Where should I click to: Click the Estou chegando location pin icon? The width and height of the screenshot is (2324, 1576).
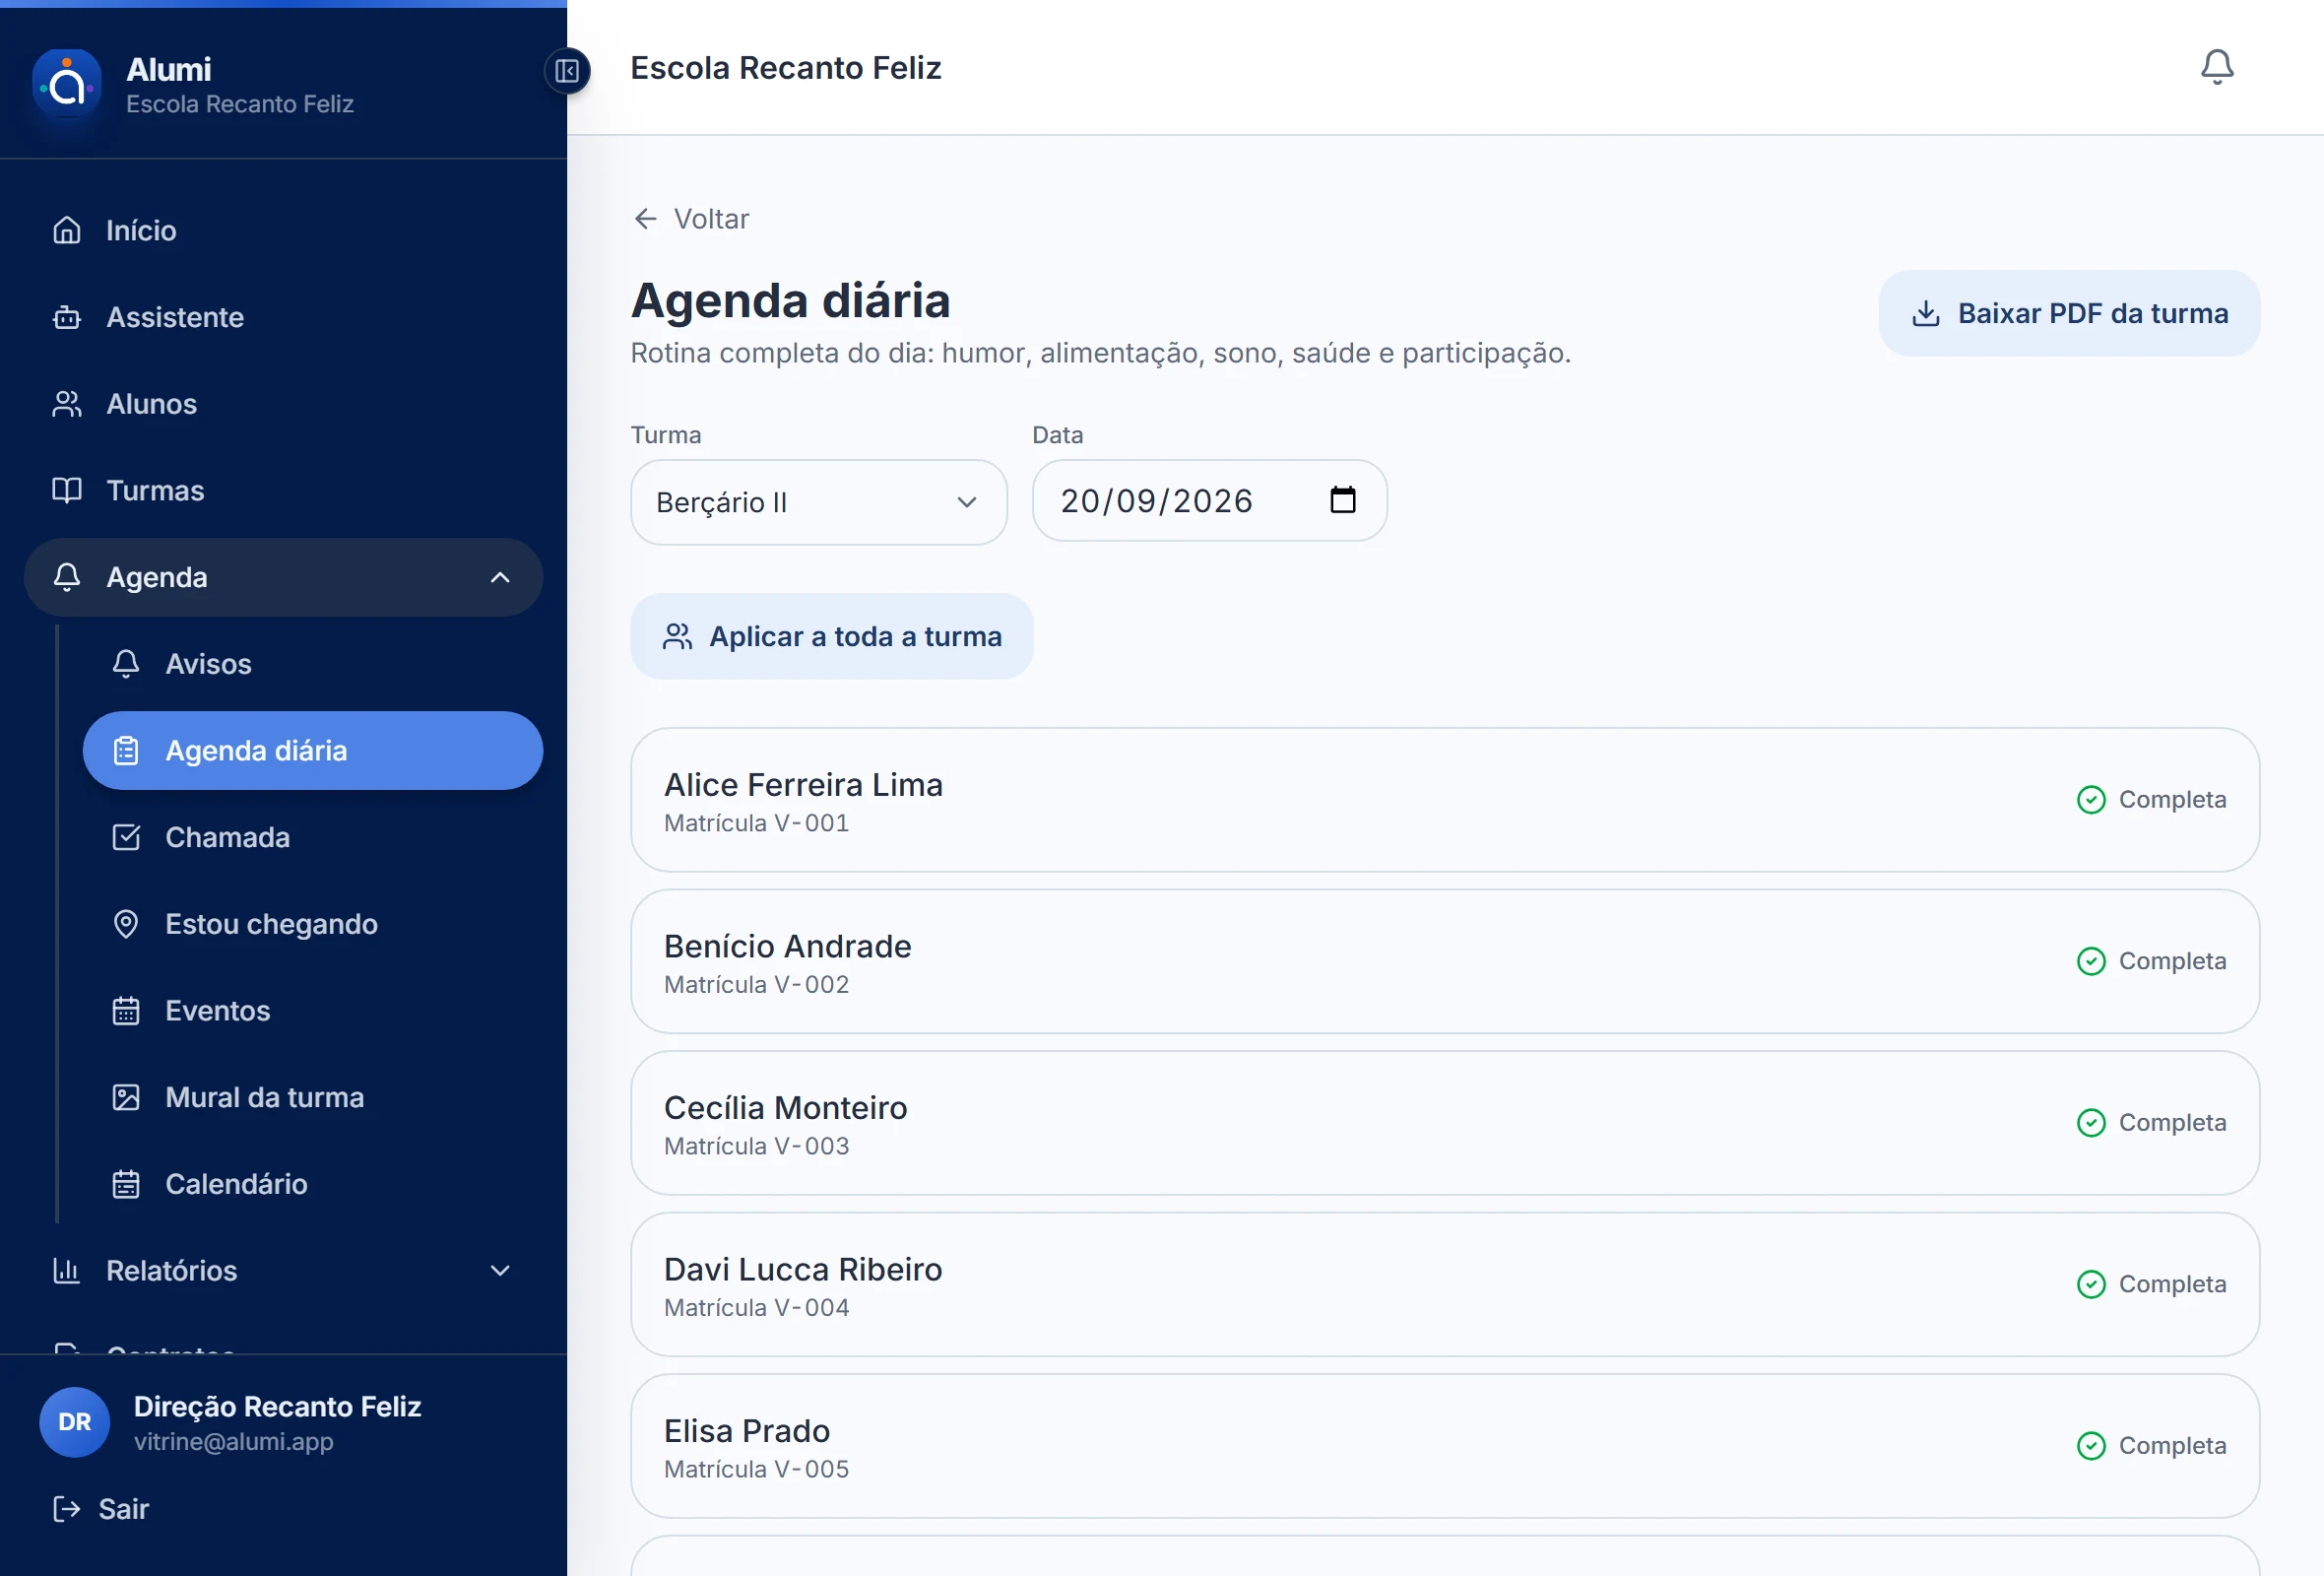tap(126, 924)
